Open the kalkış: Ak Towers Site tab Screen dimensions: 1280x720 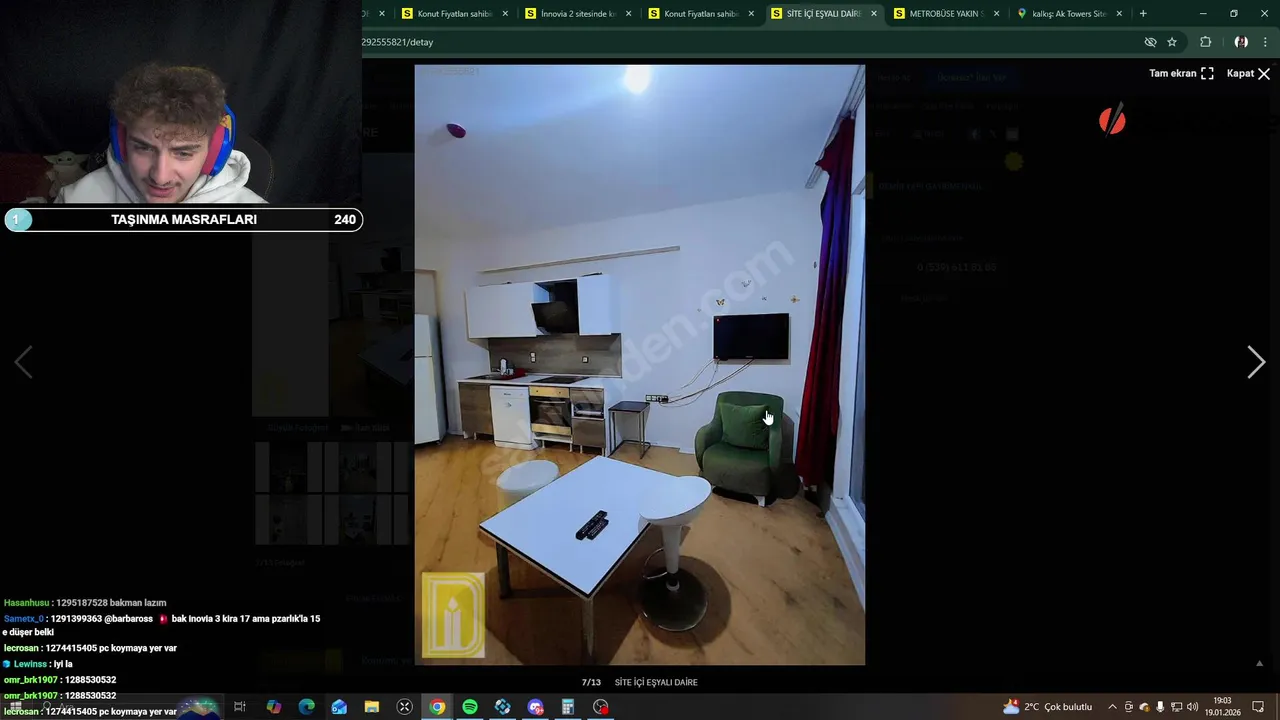pos(1069,14)
